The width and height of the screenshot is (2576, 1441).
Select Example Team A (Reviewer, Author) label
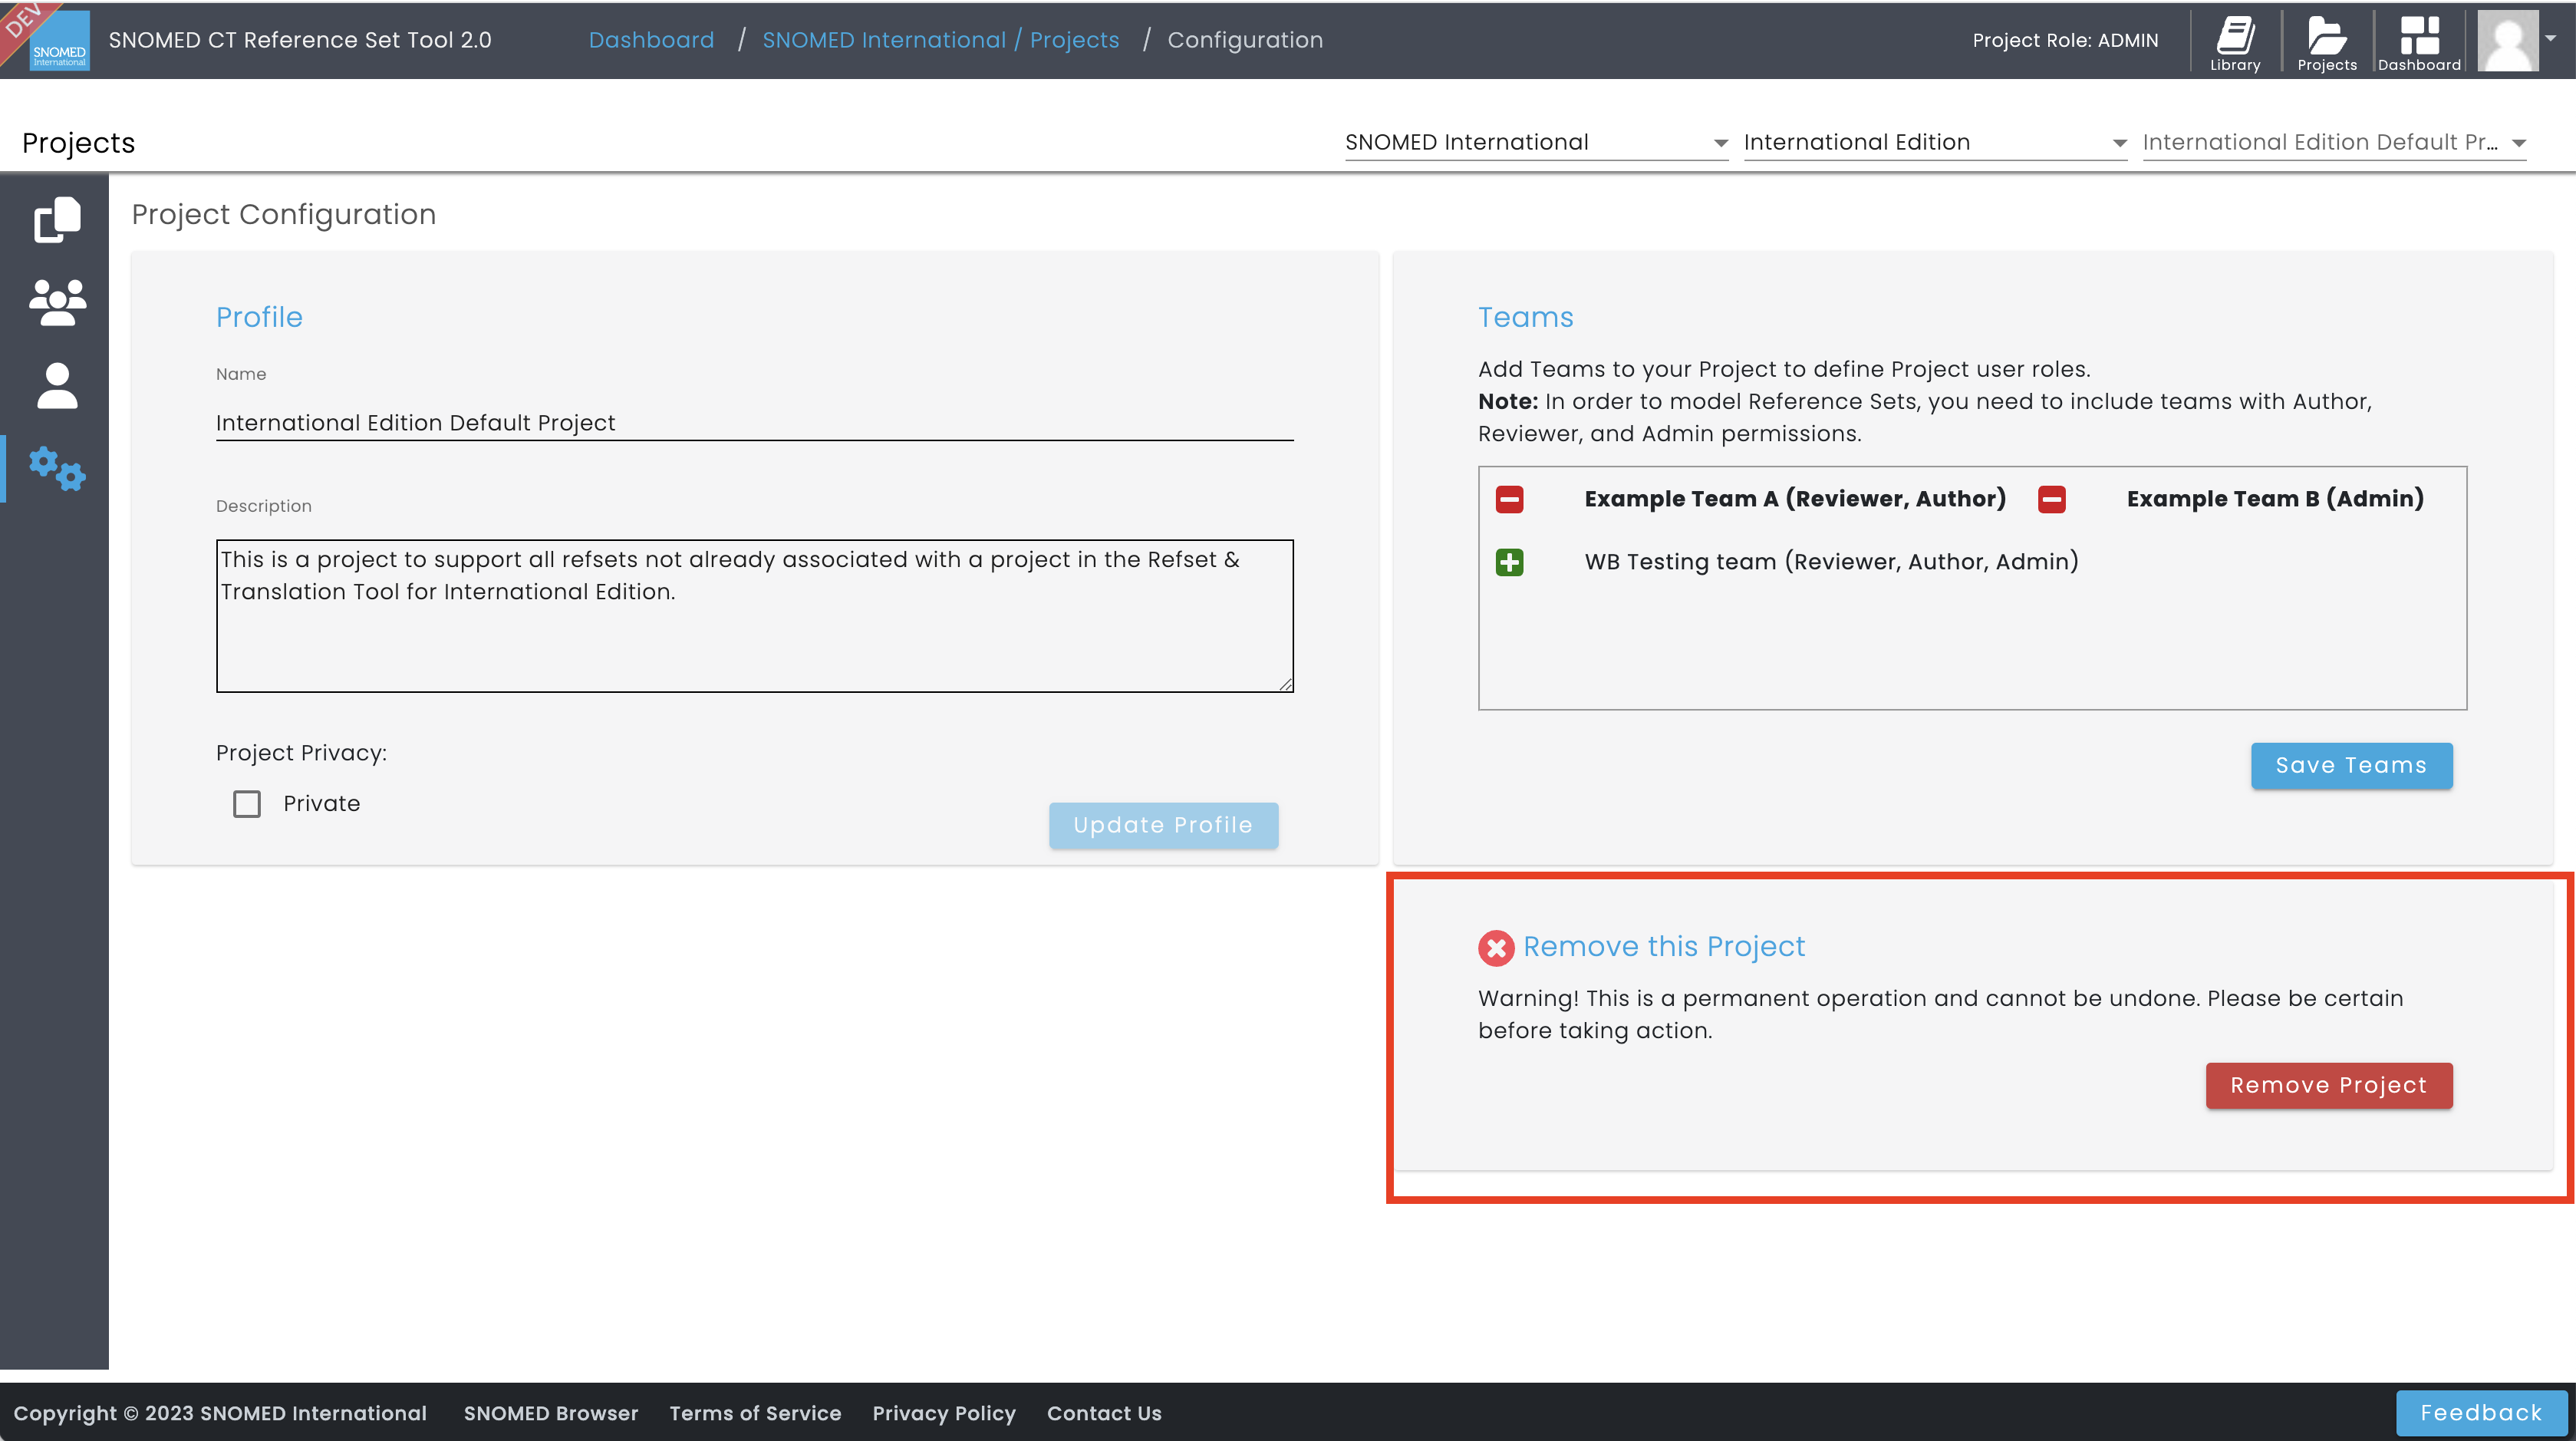pyautogui.click(x=1795, y=499)
